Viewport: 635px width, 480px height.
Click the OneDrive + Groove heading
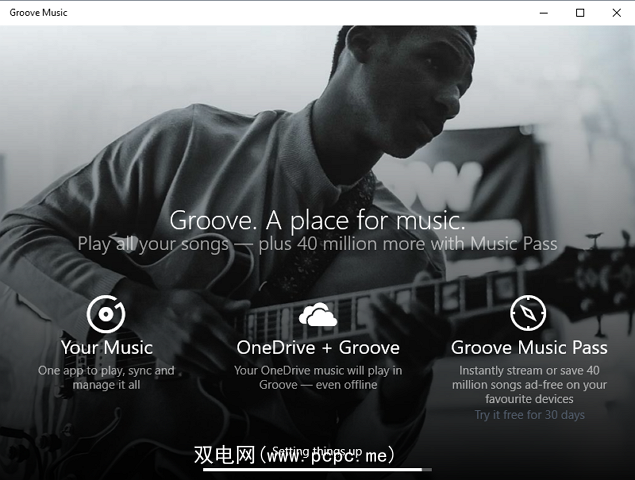pyautogui.click(x=318, y=348)
